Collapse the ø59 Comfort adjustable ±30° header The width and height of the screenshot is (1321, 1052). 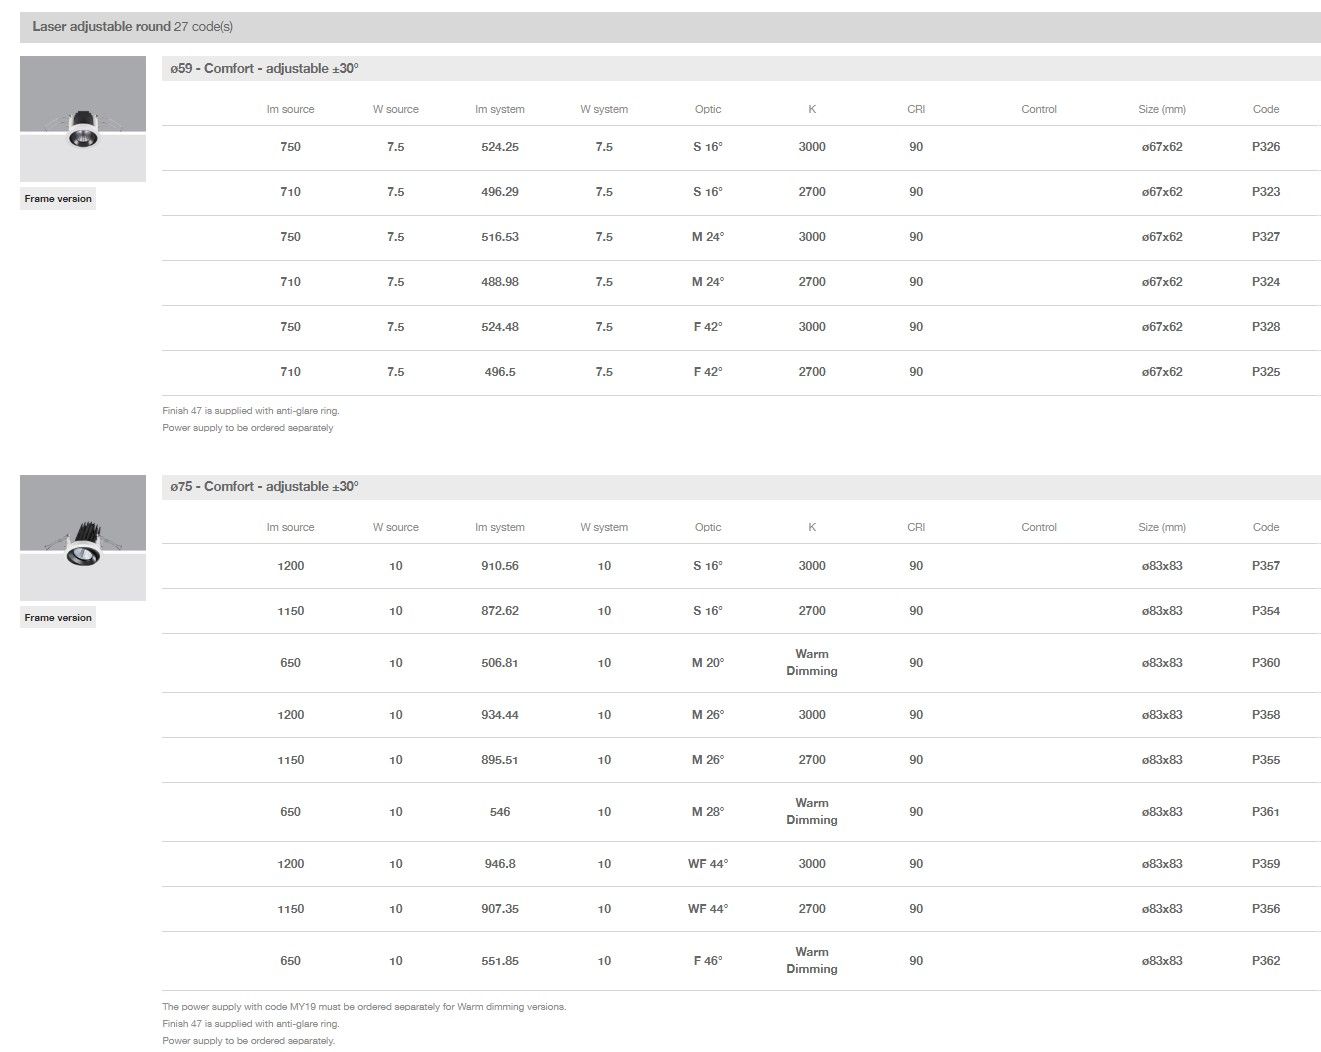[x=264, y=69]
